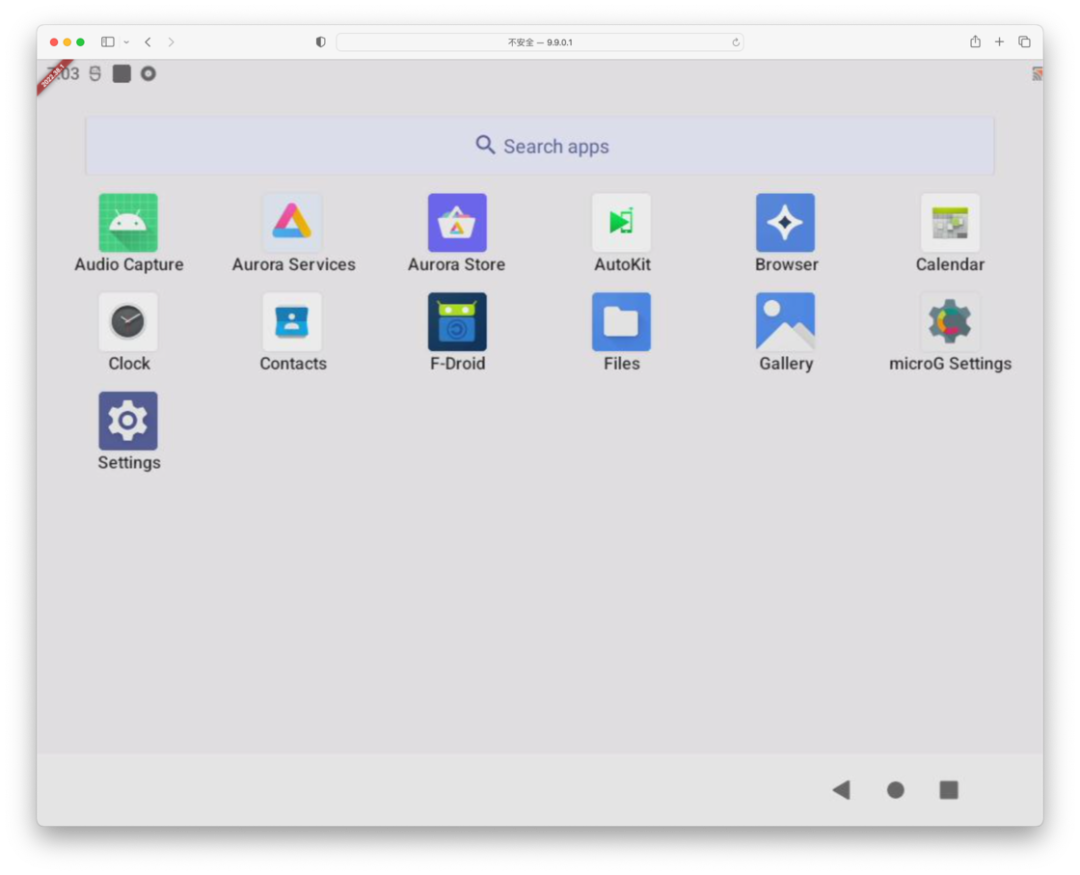
Task: Expand the sidebar options dropdown chevron
Action: click(126, 42)
